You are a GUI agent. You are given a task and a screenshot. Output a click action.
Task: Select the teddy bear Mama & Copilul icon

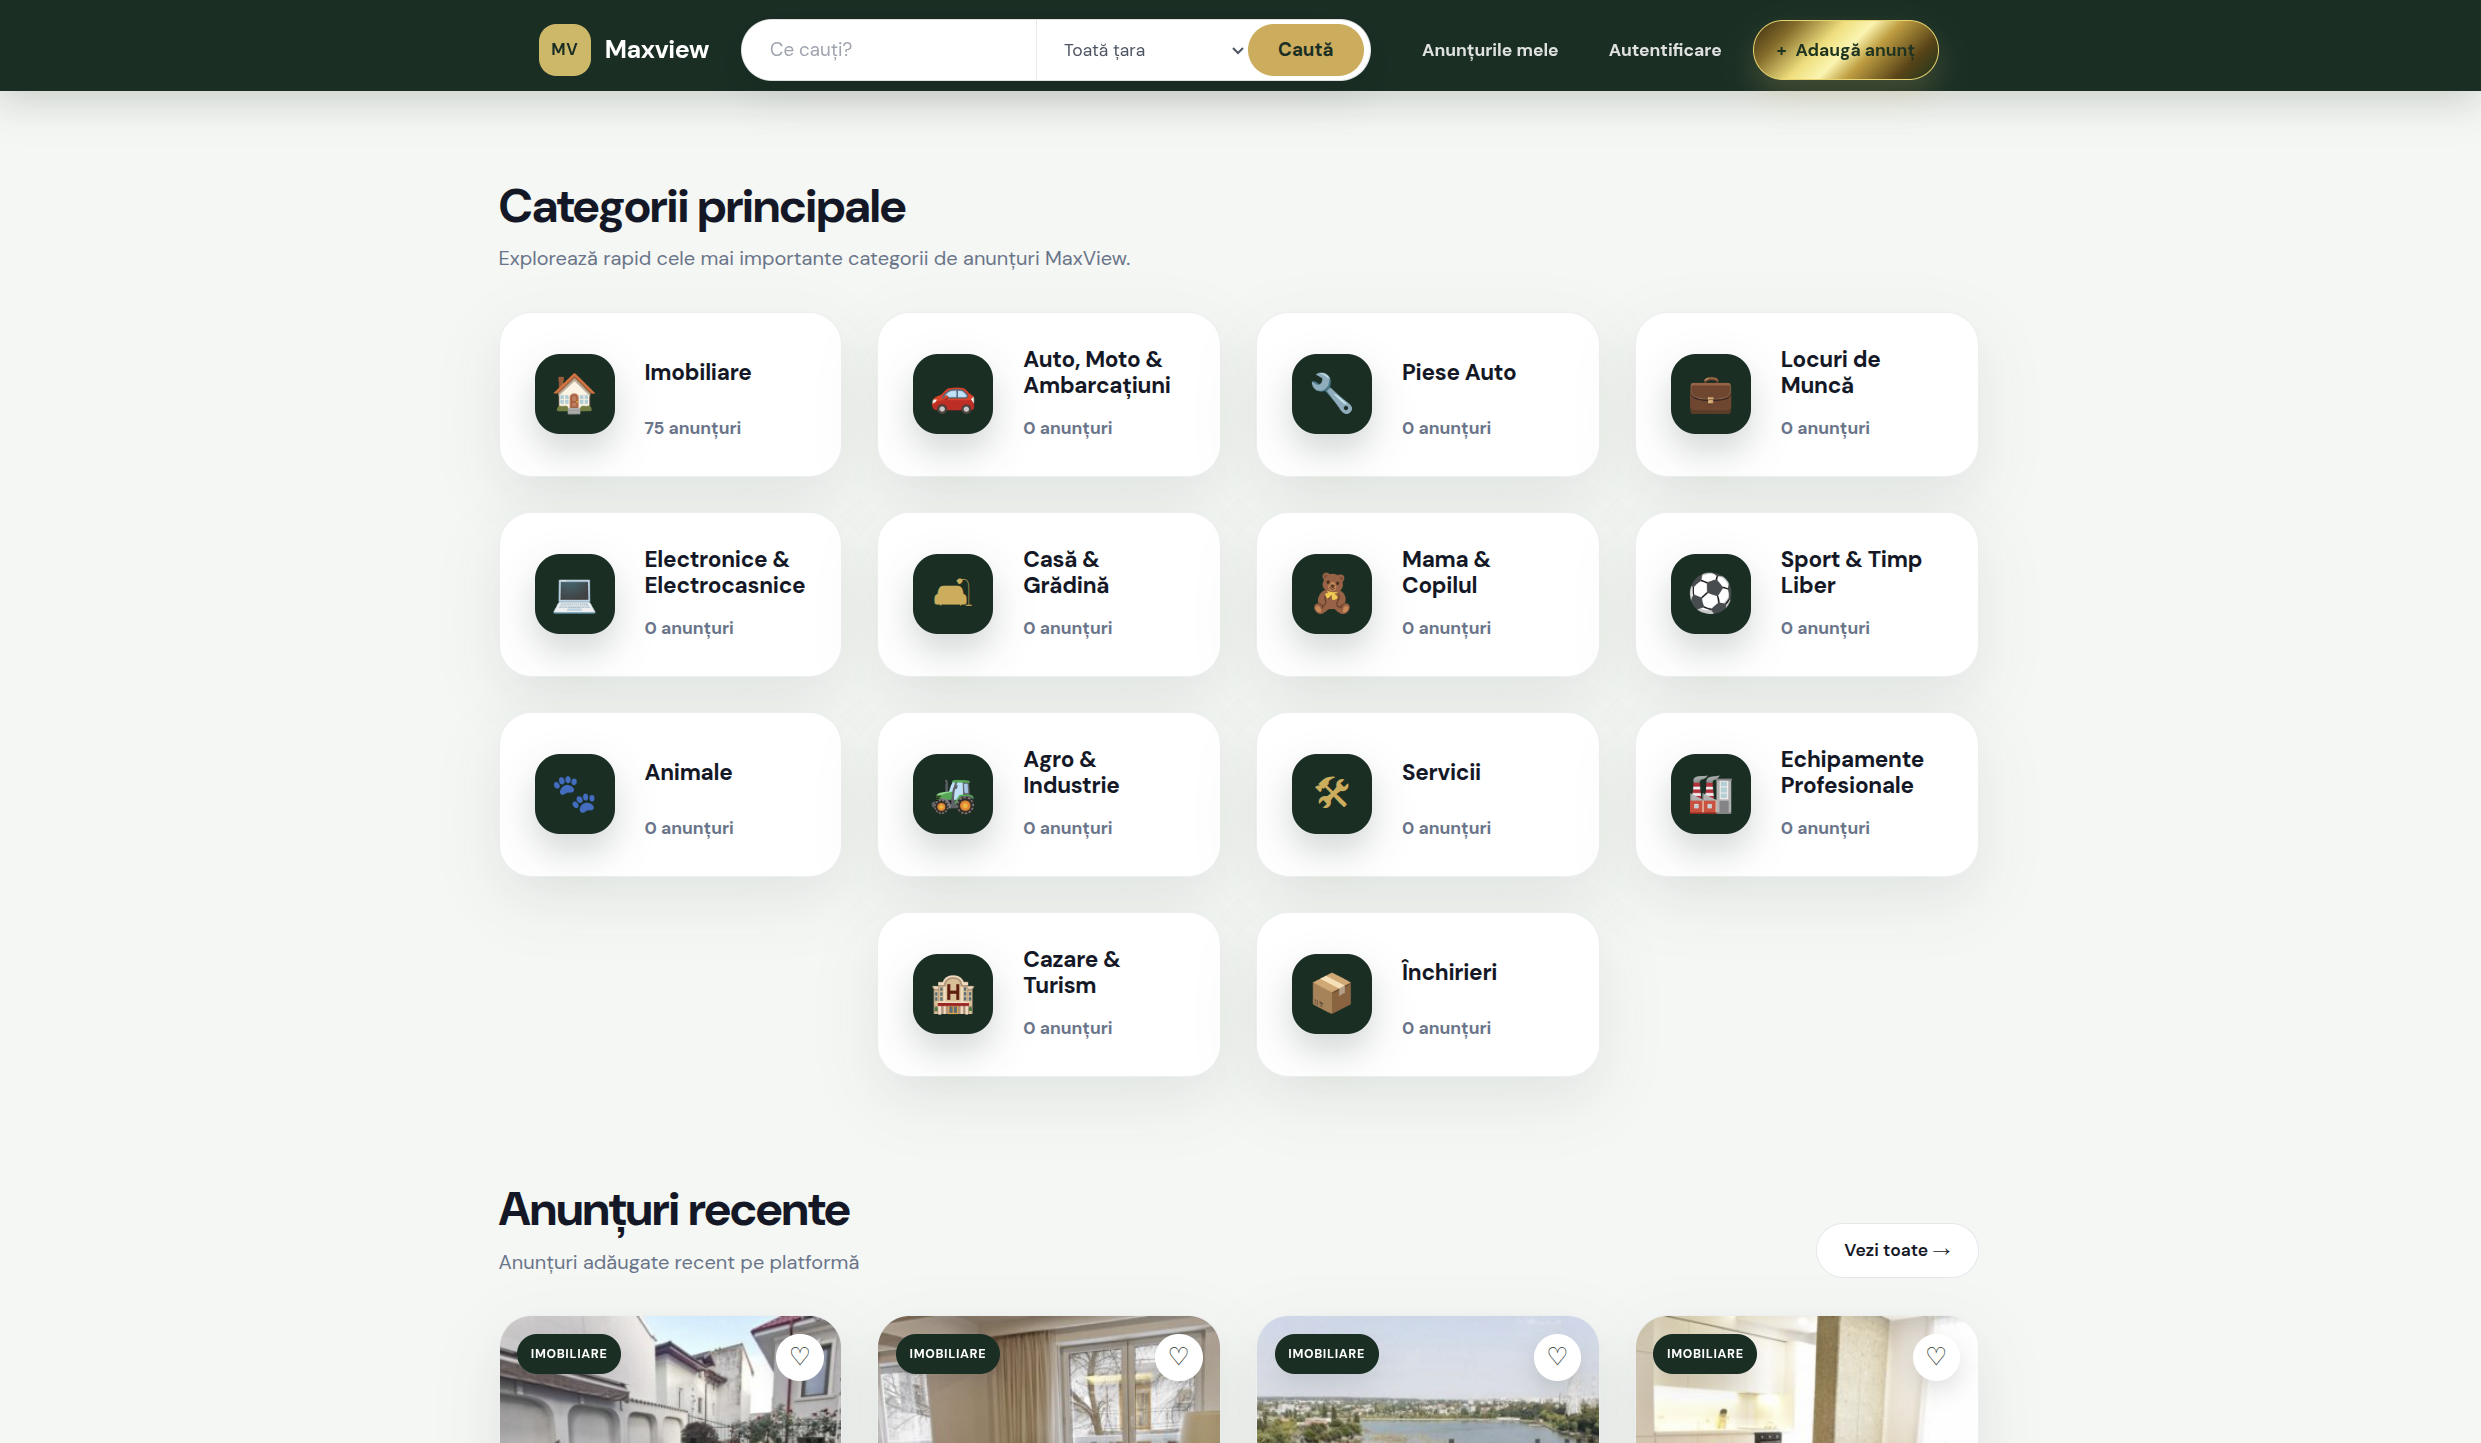tap(1331, 594)
